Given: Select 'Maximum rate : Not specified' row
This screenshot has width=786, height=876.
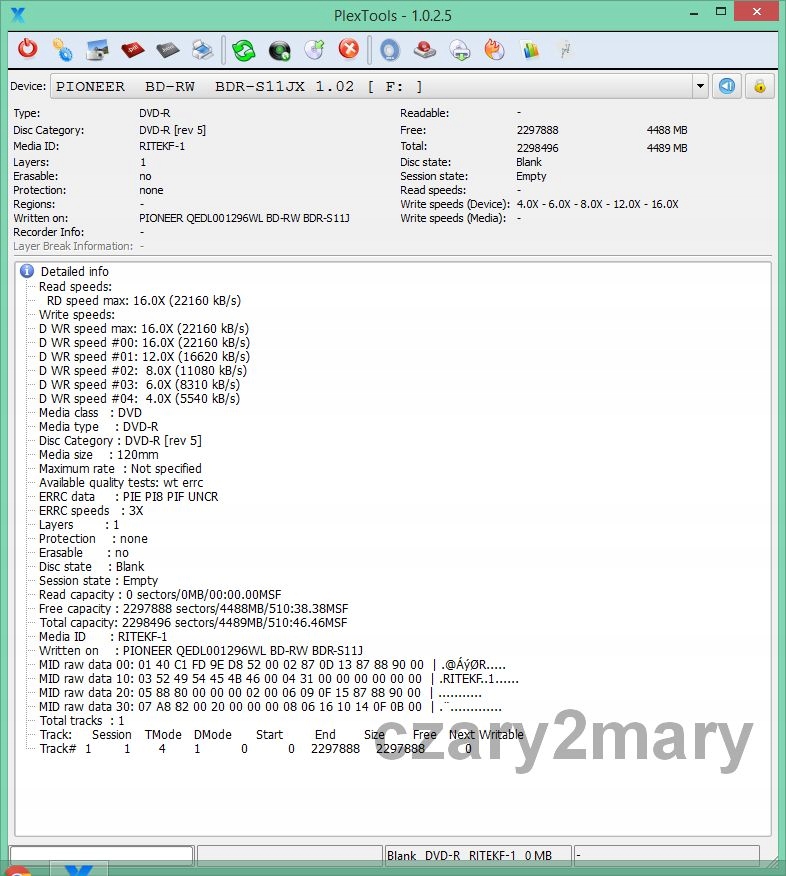Looking at the screenshot, I should click(120, 468).
